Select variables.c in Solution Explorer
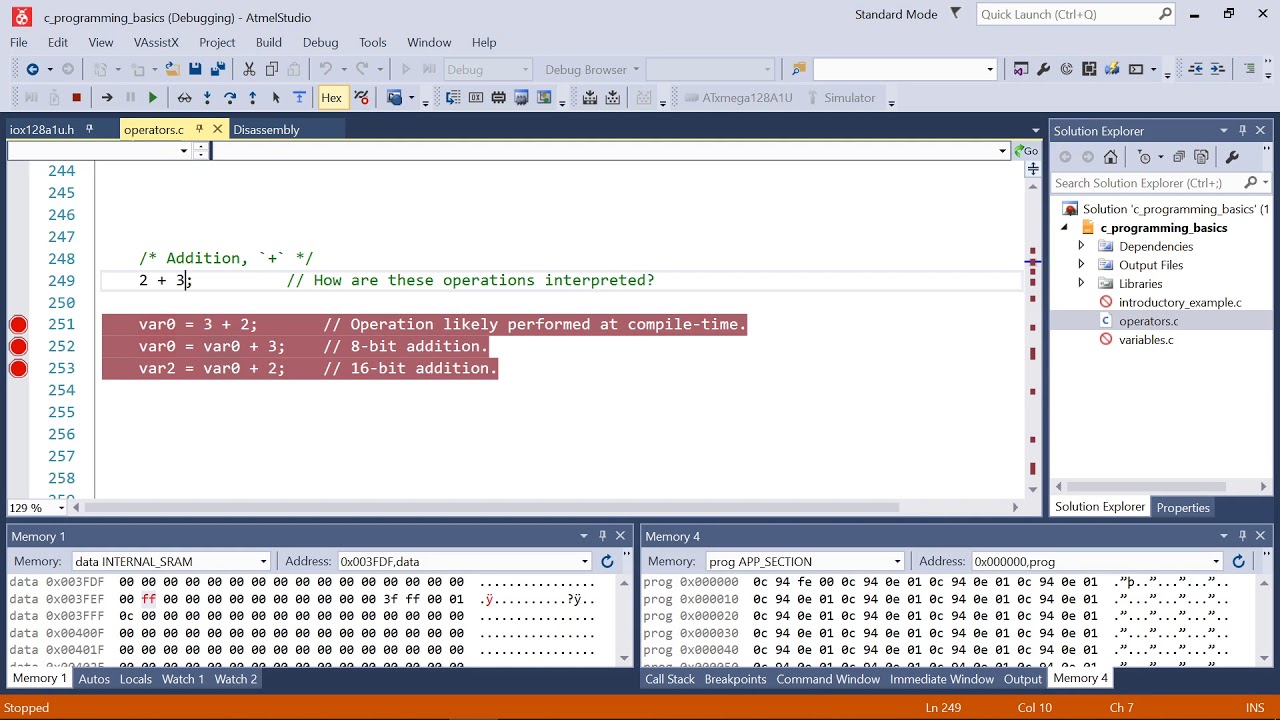 (1146, 340)
